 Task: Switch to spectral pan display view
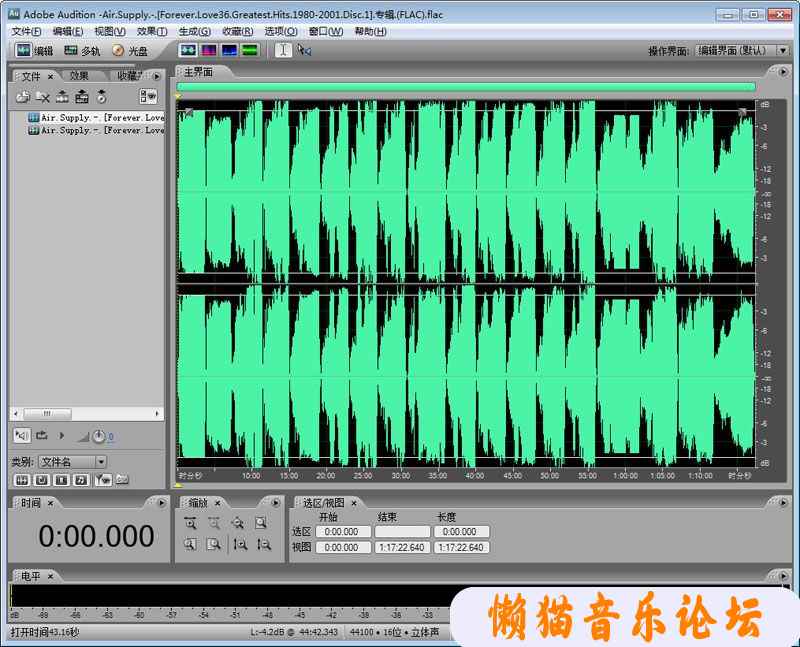(230, 50)
